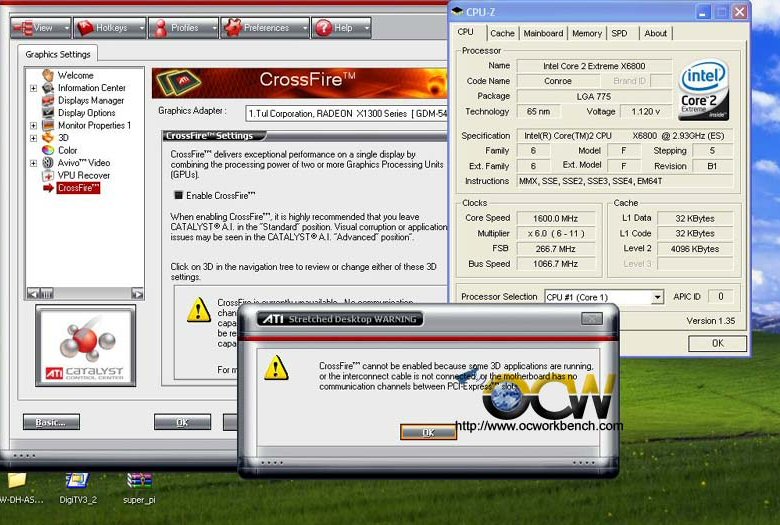Viewport: 780px width, 525px height.
Task: Expand the 3D tree node
Action: (33, 138)
